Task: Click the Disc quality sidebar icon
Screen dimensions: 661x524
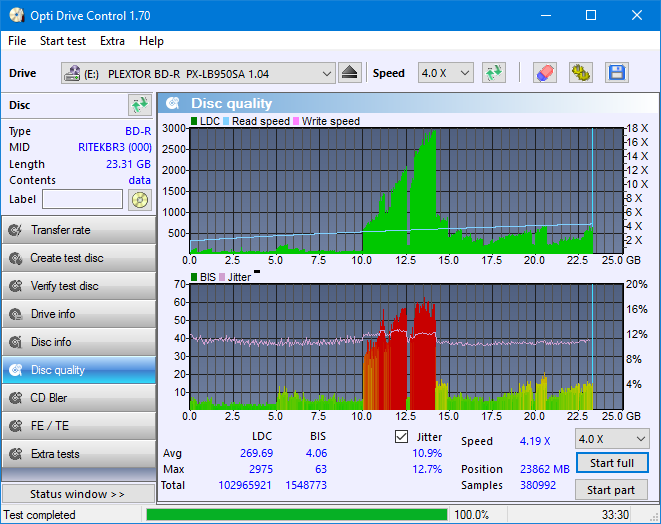Action: point(16,370)
